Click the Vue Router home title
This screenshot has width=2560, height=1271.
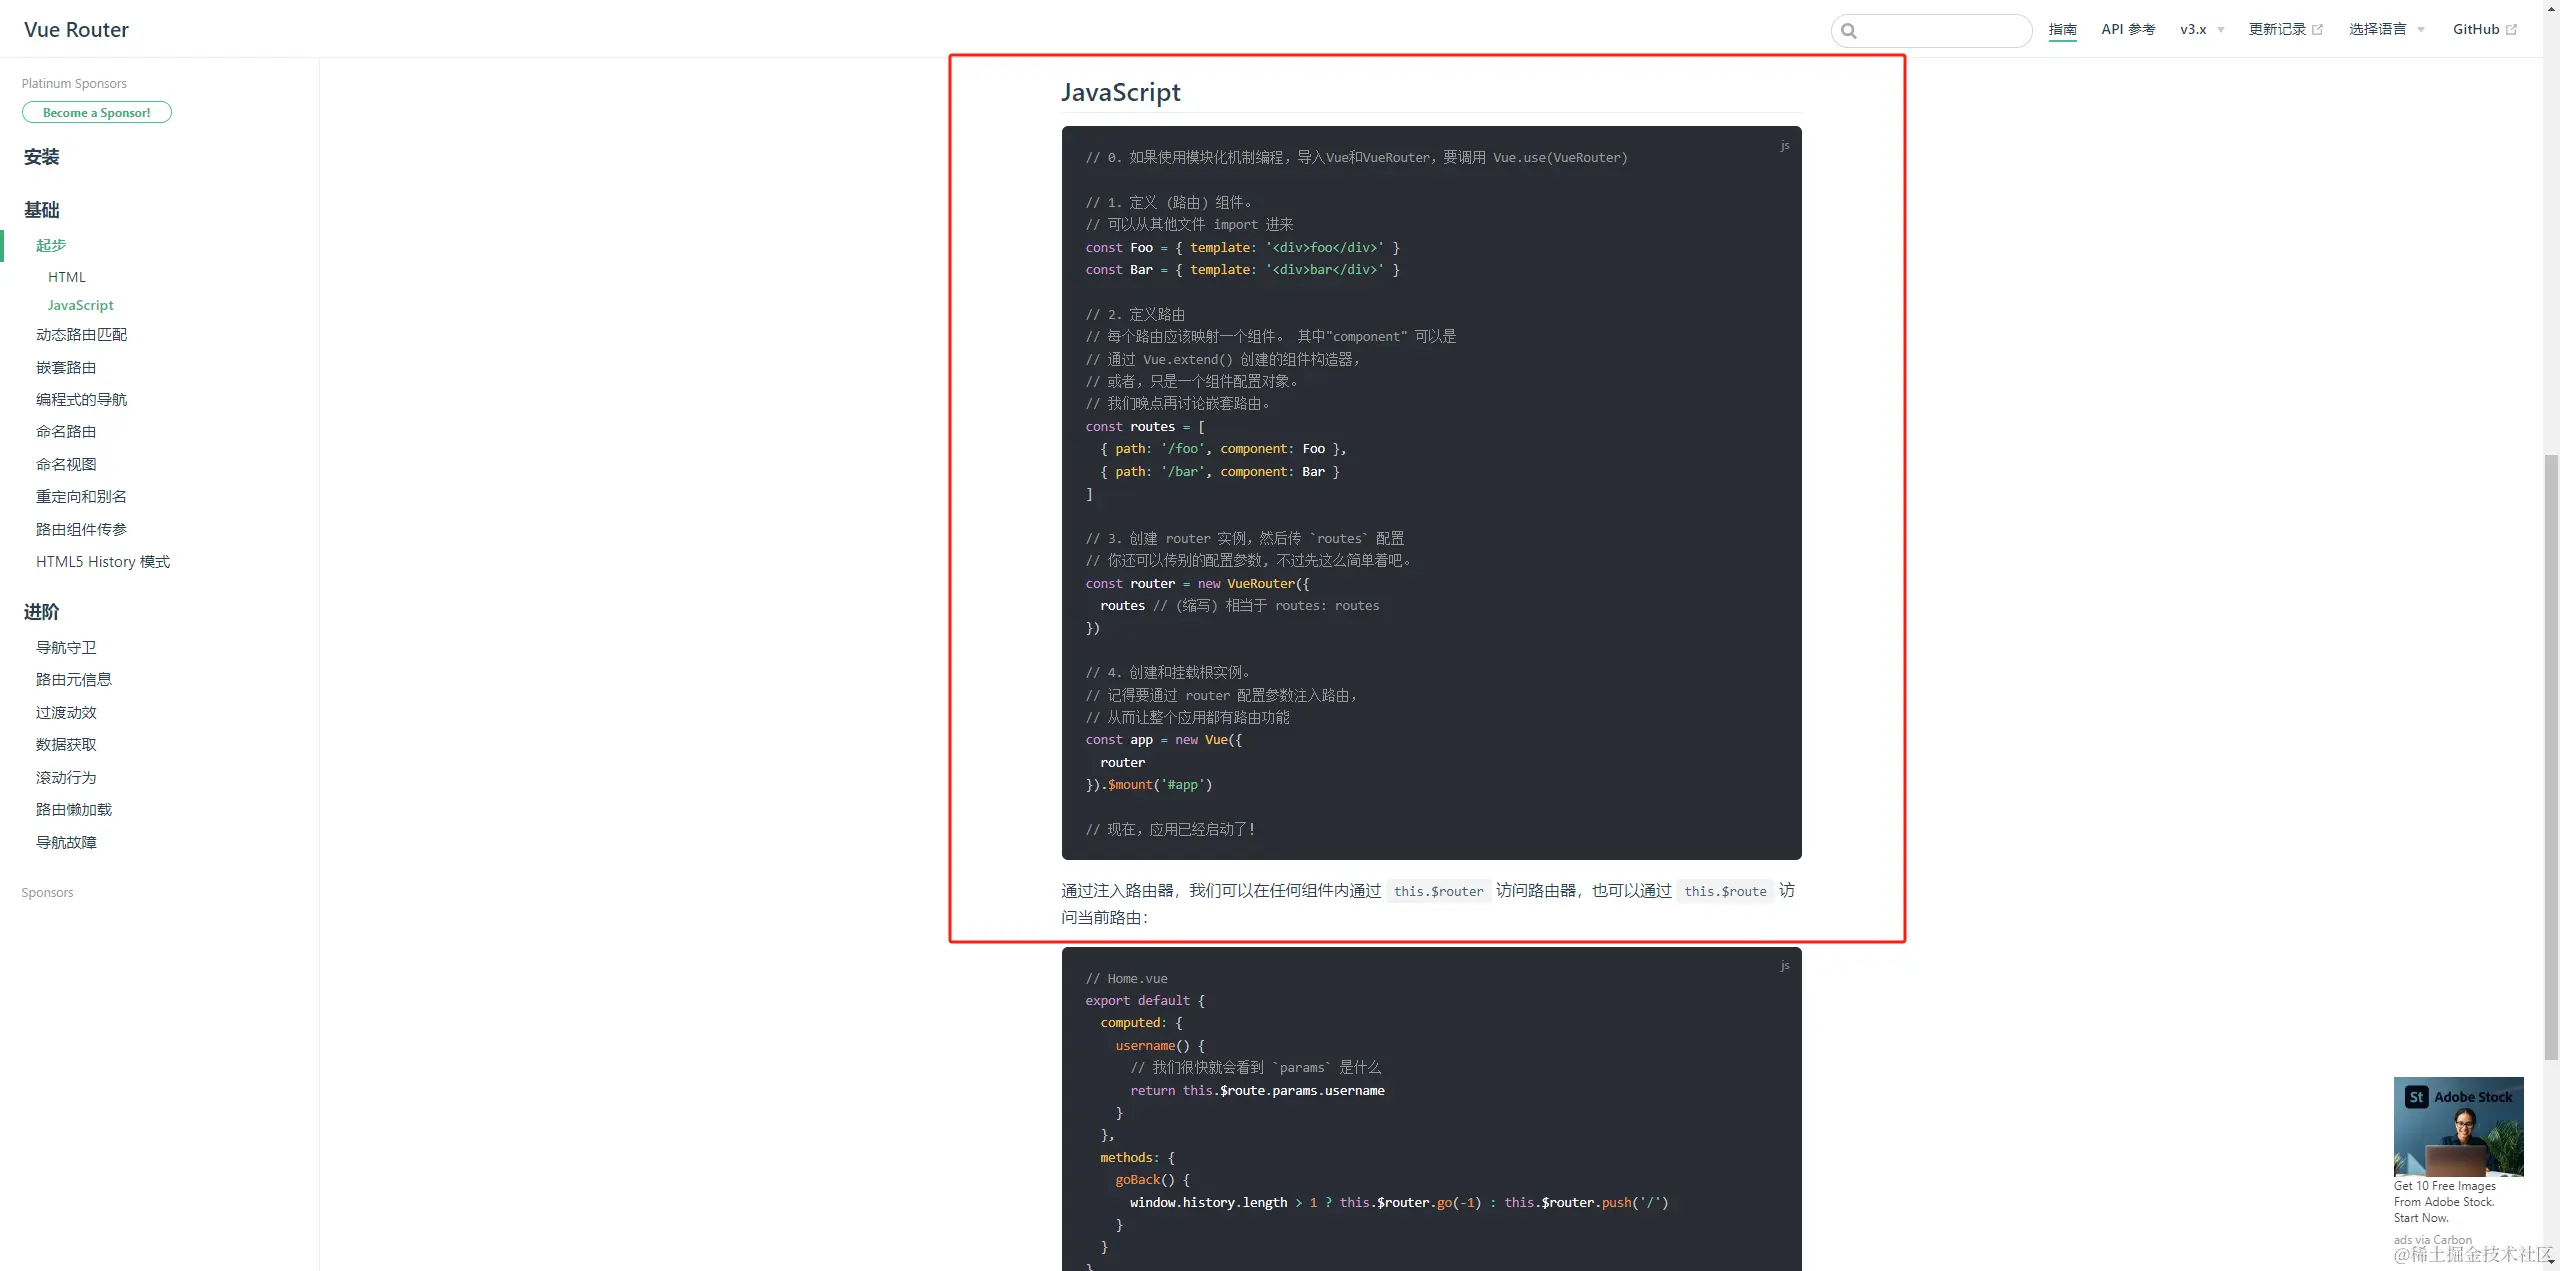(x=76, y=30)
